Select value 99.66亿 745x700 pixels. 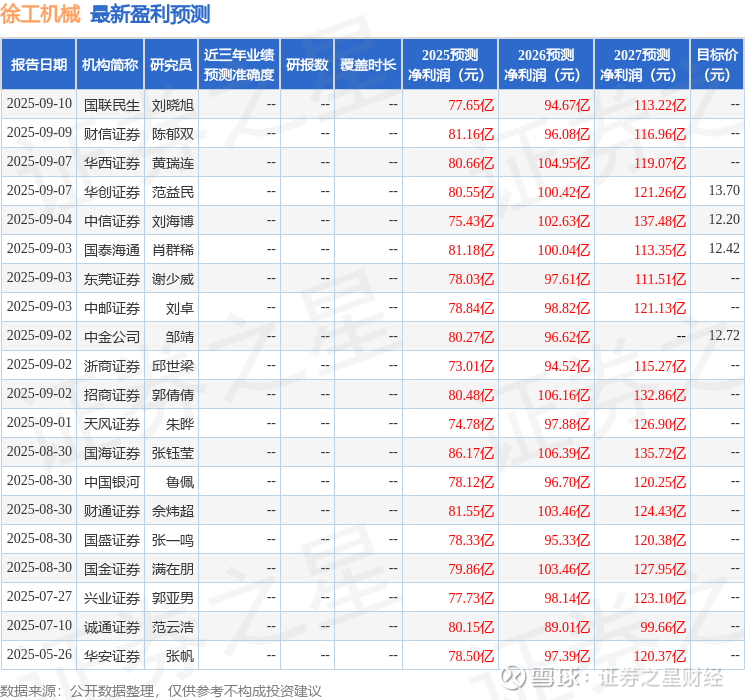tap(663, 627)
